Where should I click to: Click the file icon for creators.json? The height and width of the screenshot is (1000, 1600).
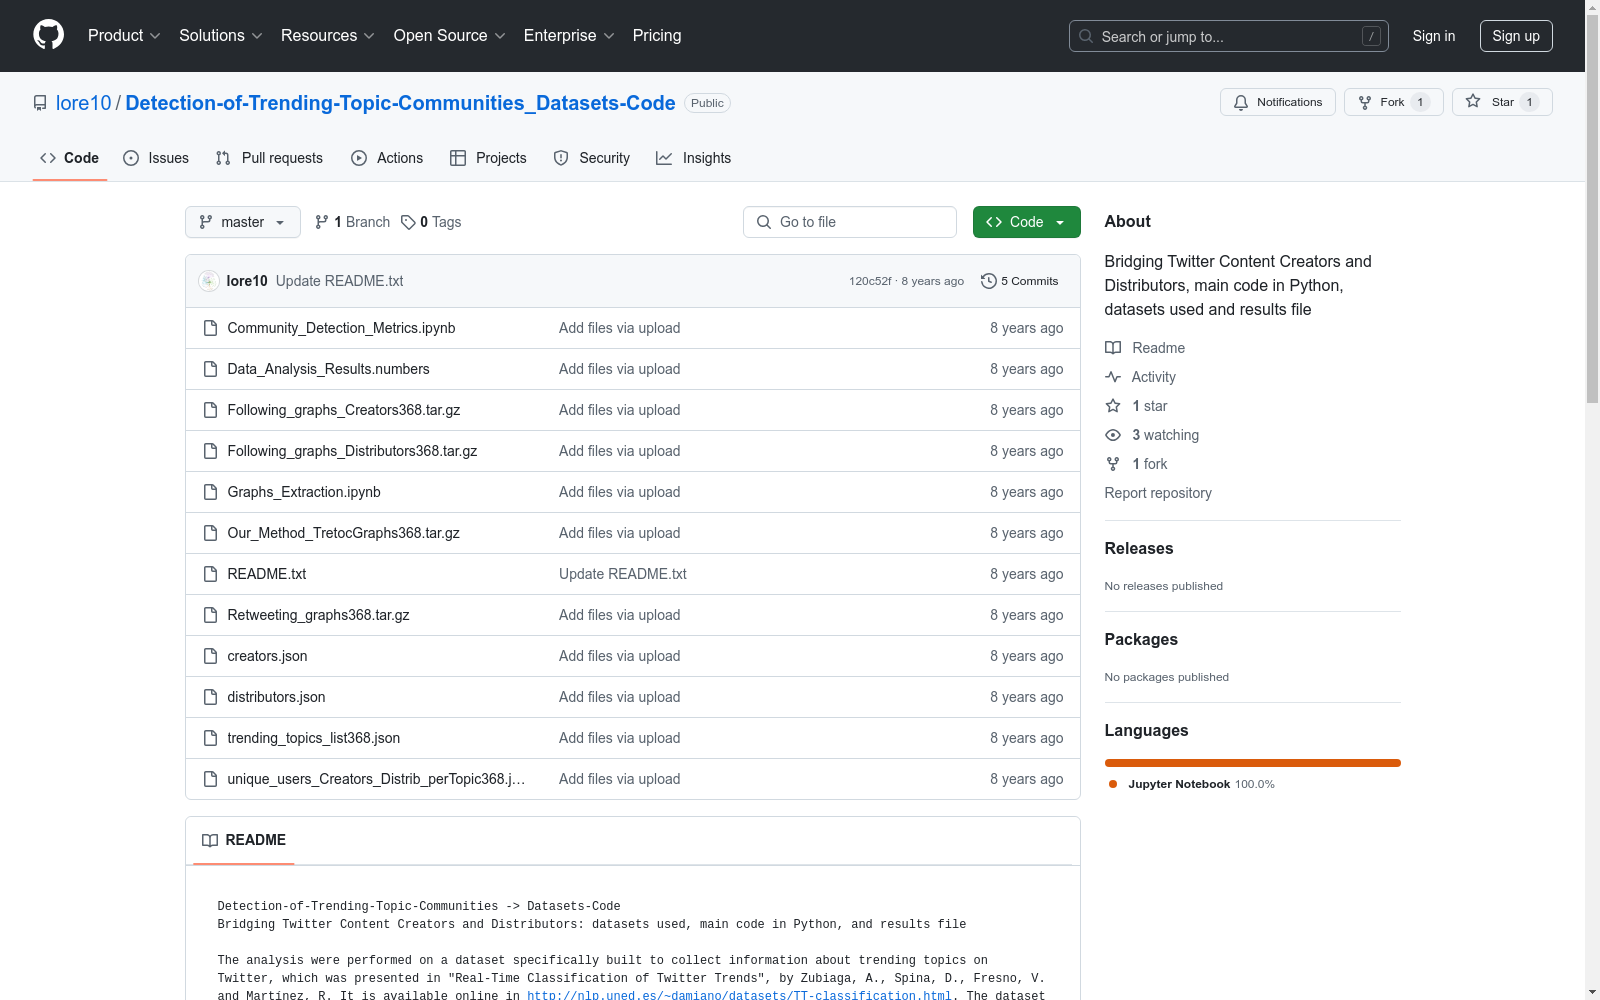pyautogui.click(x=210, y=656)
